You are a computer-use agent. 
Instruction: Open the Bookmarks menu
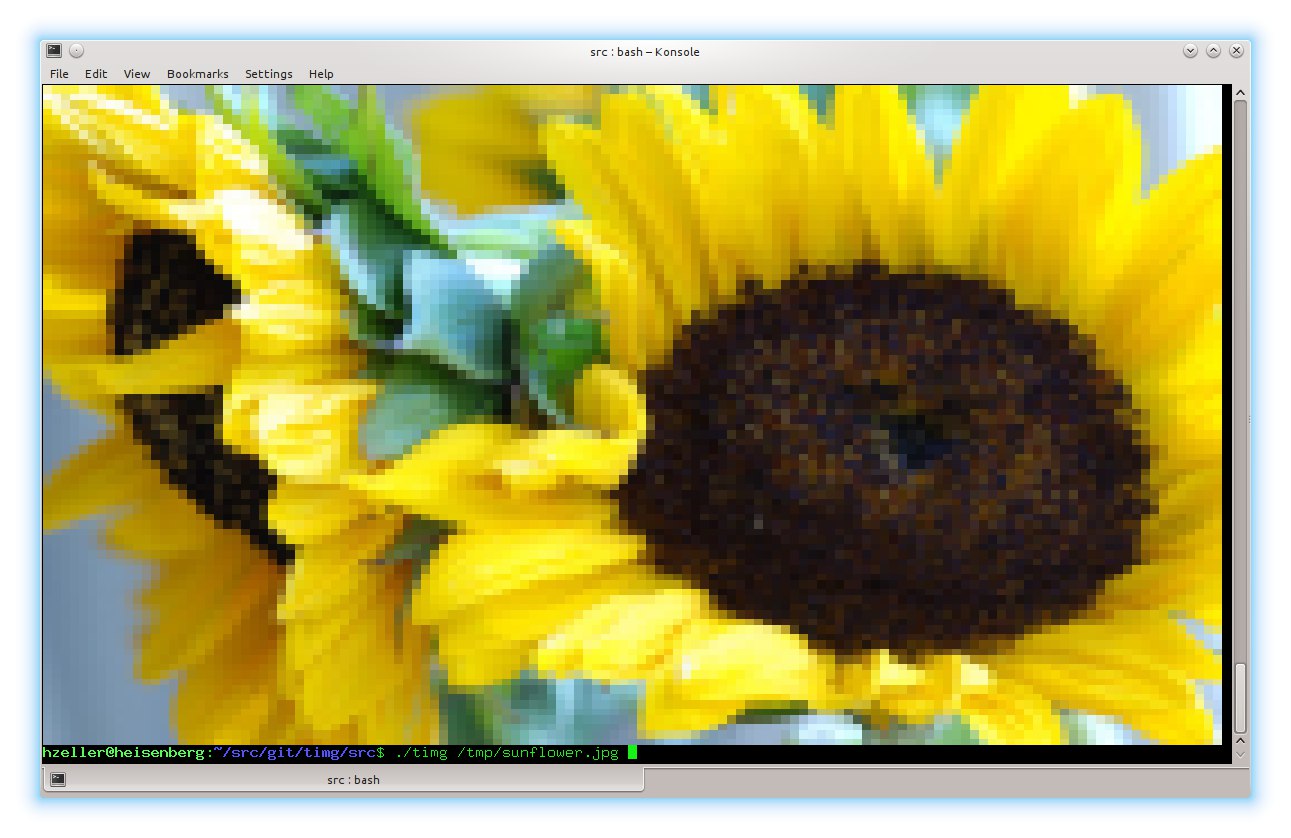pos(198,74)
